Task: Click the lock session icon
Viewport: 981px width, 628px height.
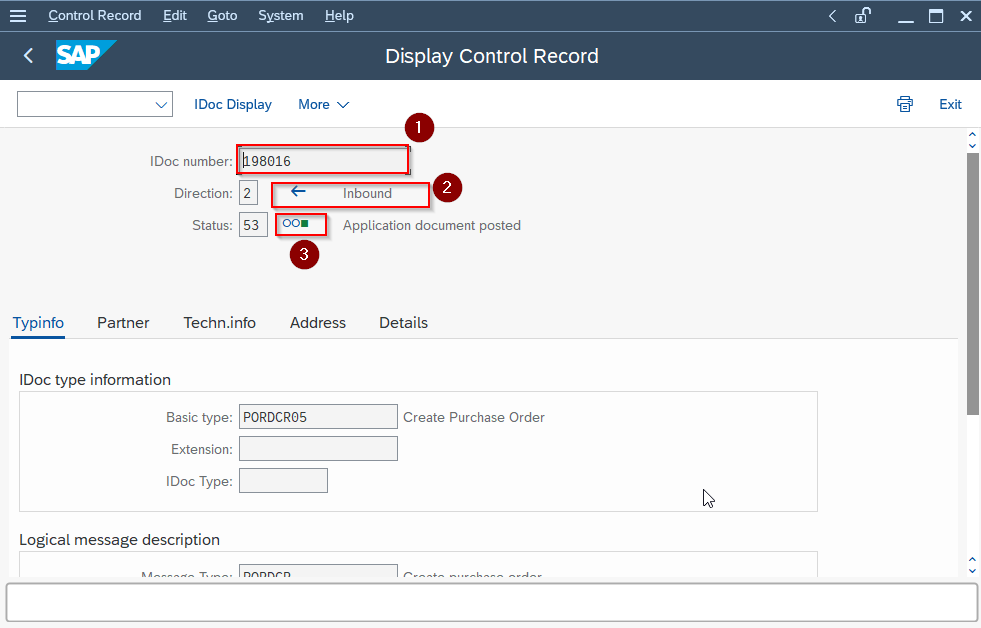Action: click(x=863, y=16)
